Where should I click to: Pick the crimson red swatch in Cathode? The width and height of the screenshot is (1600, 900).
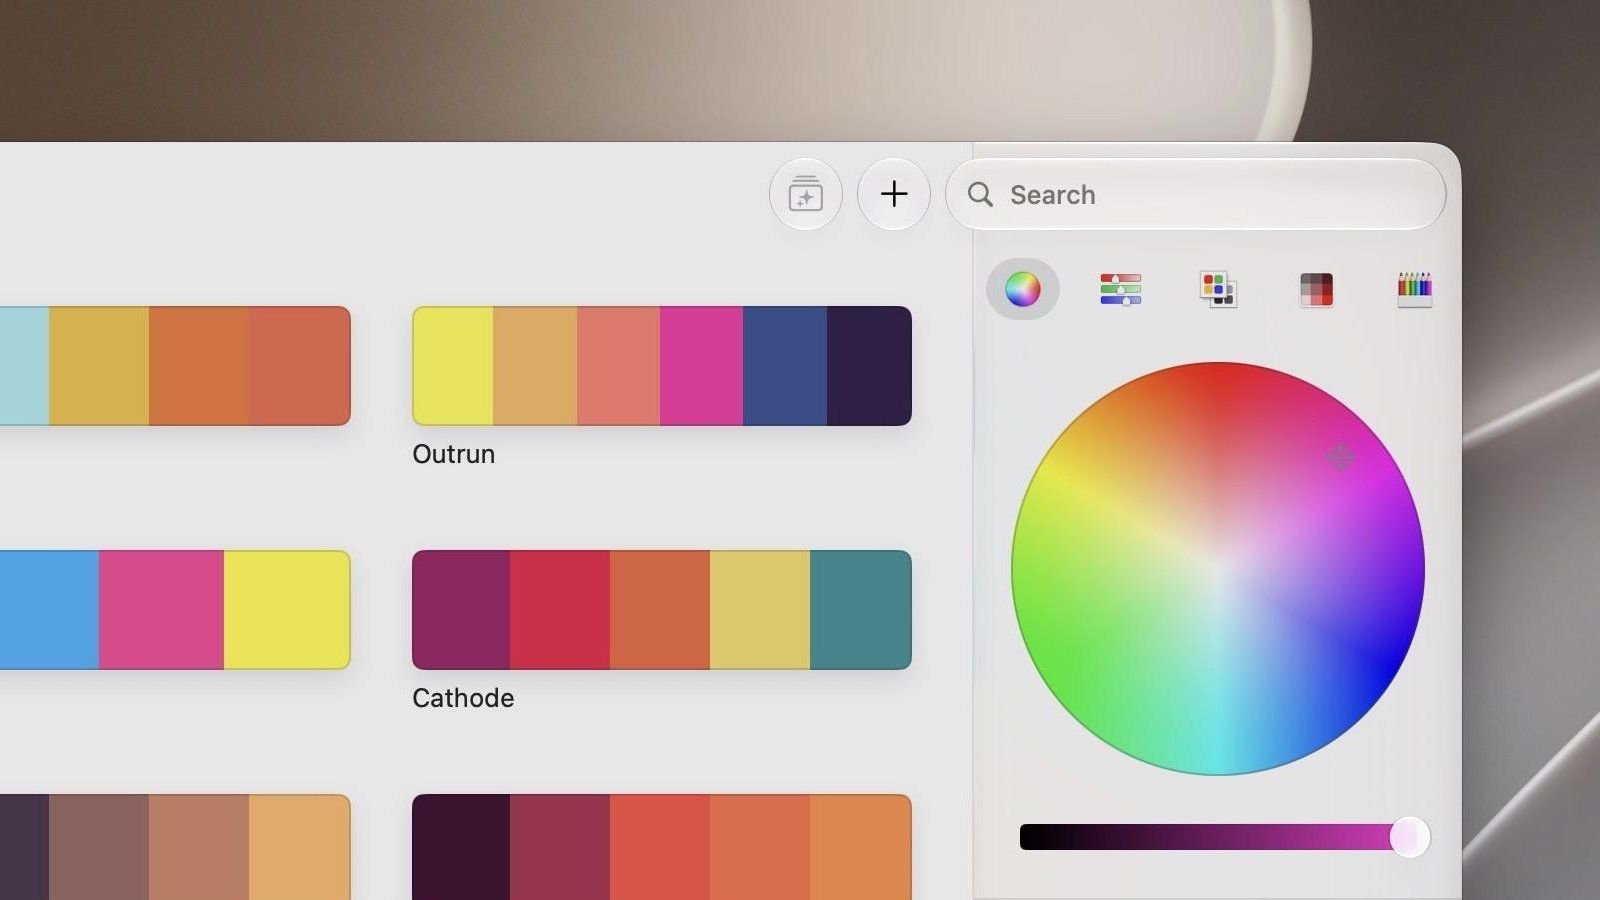[560, 610]
